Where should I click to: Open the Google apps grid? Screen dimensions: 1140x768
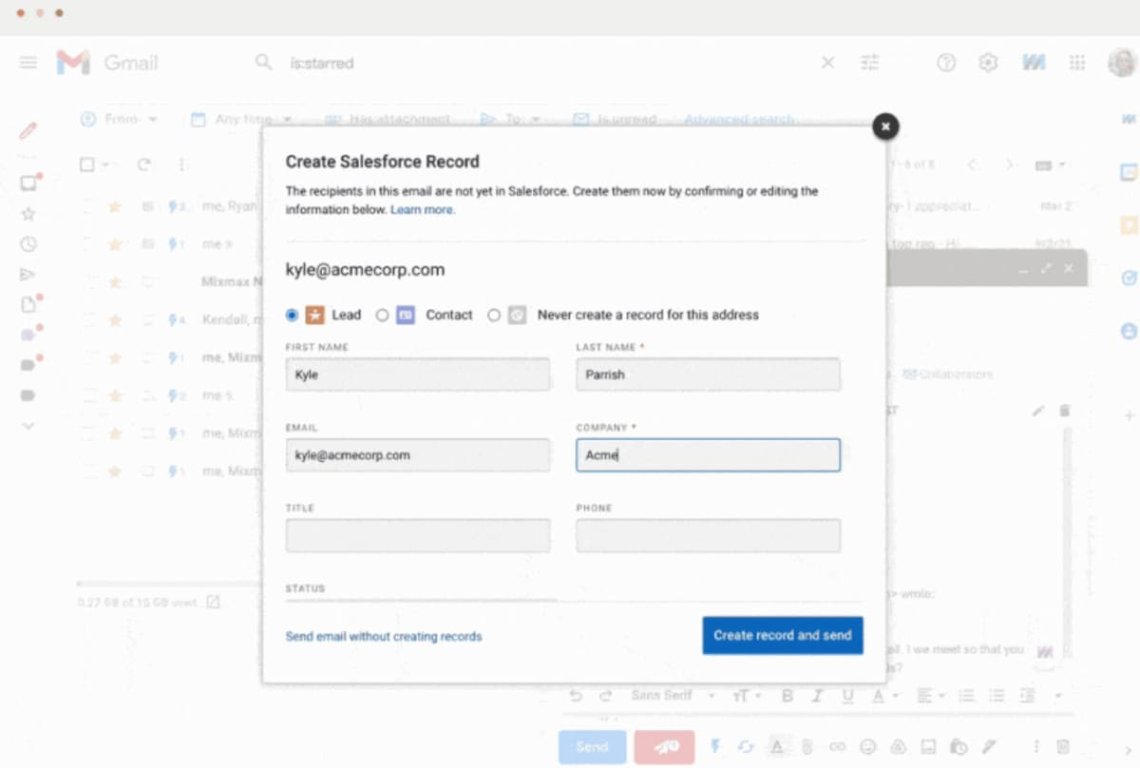(x=1077, y=63)
